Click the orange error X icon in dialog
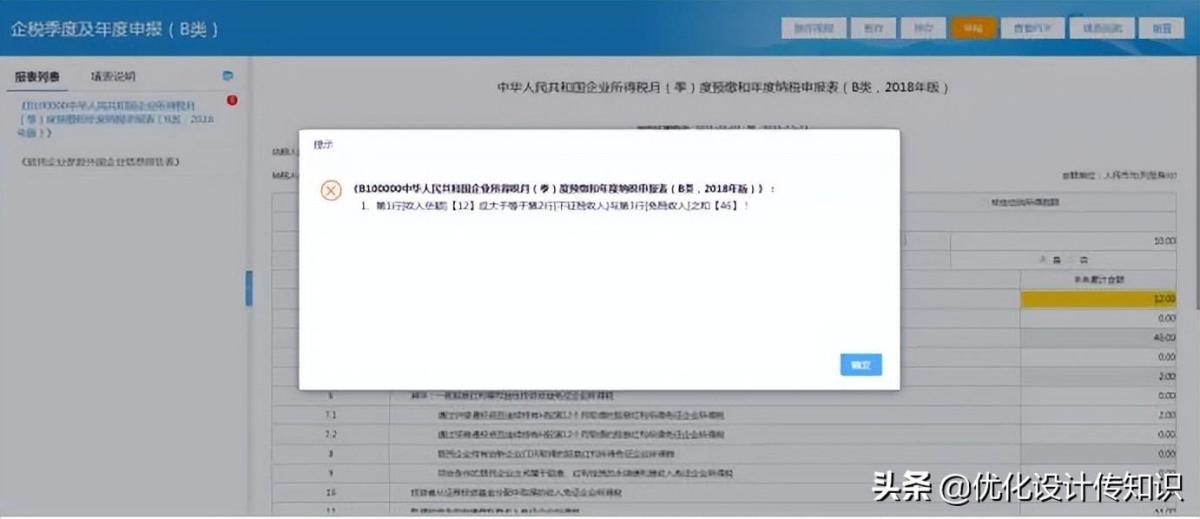 (x=331, y=190)
